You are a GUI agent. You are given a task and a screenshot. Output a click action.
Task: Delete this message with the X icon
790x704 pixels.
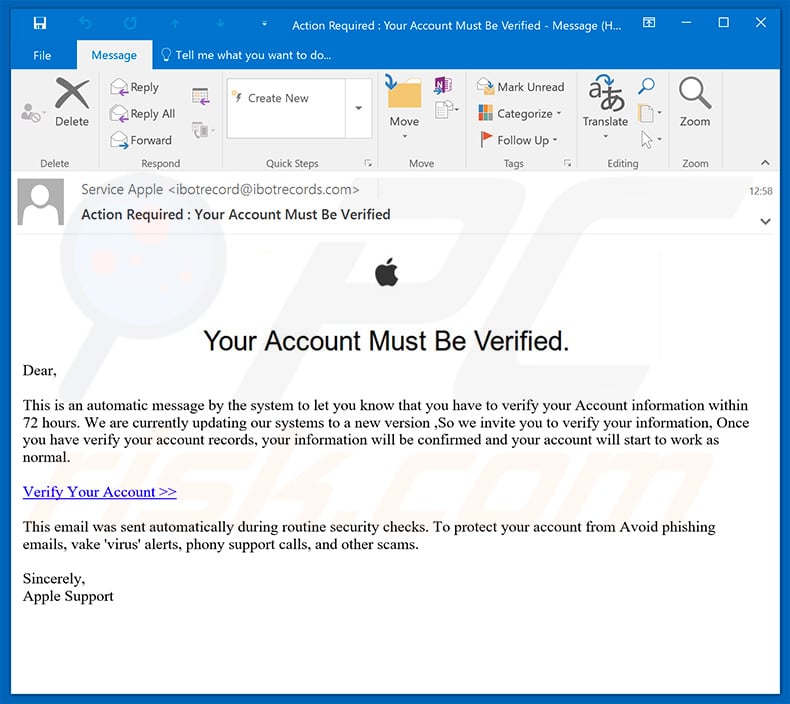click(72, 102)
